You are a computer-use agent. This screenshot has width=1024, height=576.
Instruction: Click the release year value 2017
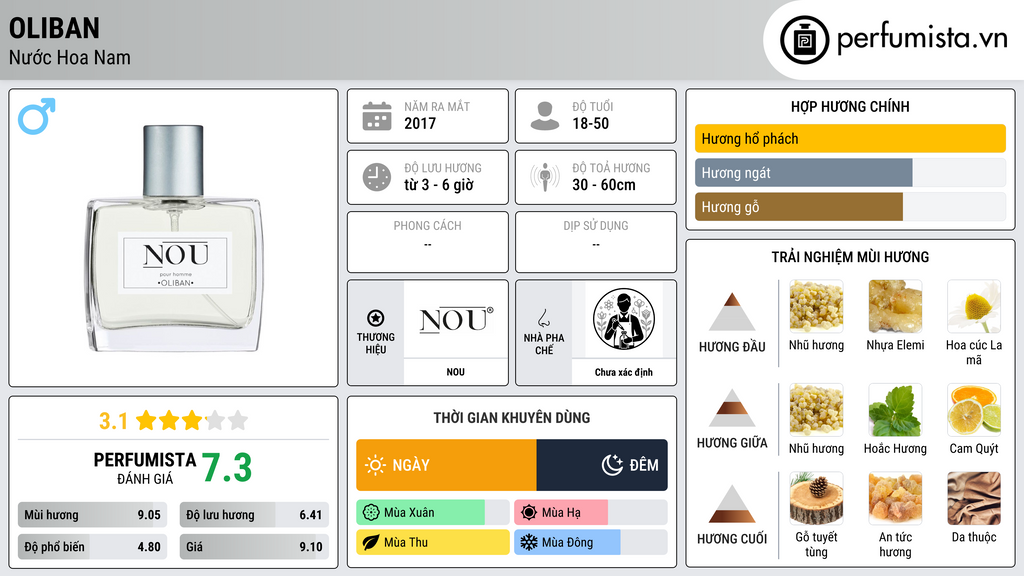coord(420,123)
